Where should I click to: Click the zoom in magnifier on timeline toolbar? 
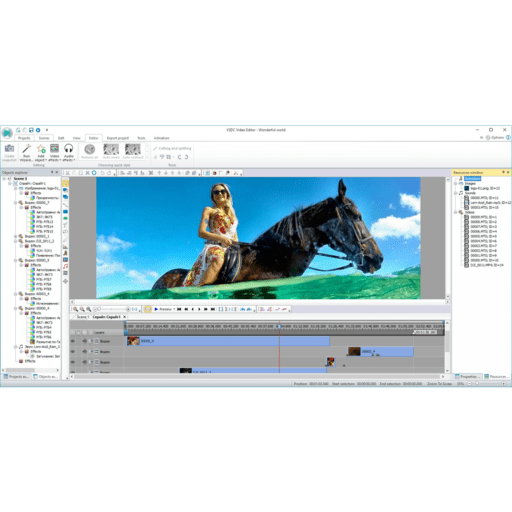(x=75, y=309)
